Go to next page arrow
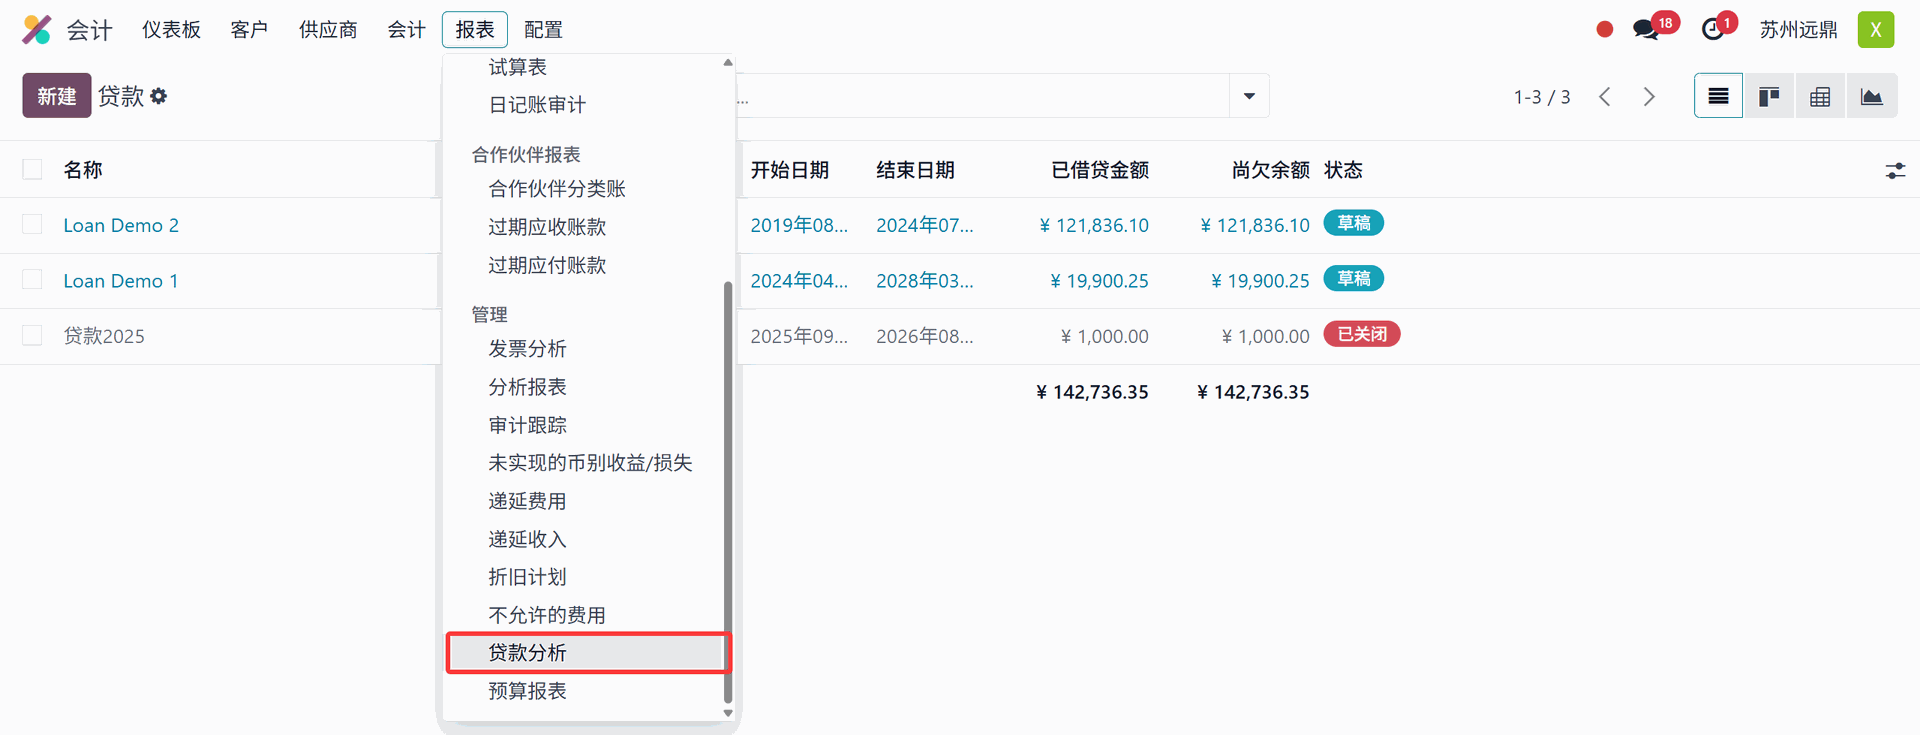 click(1649, 96)
